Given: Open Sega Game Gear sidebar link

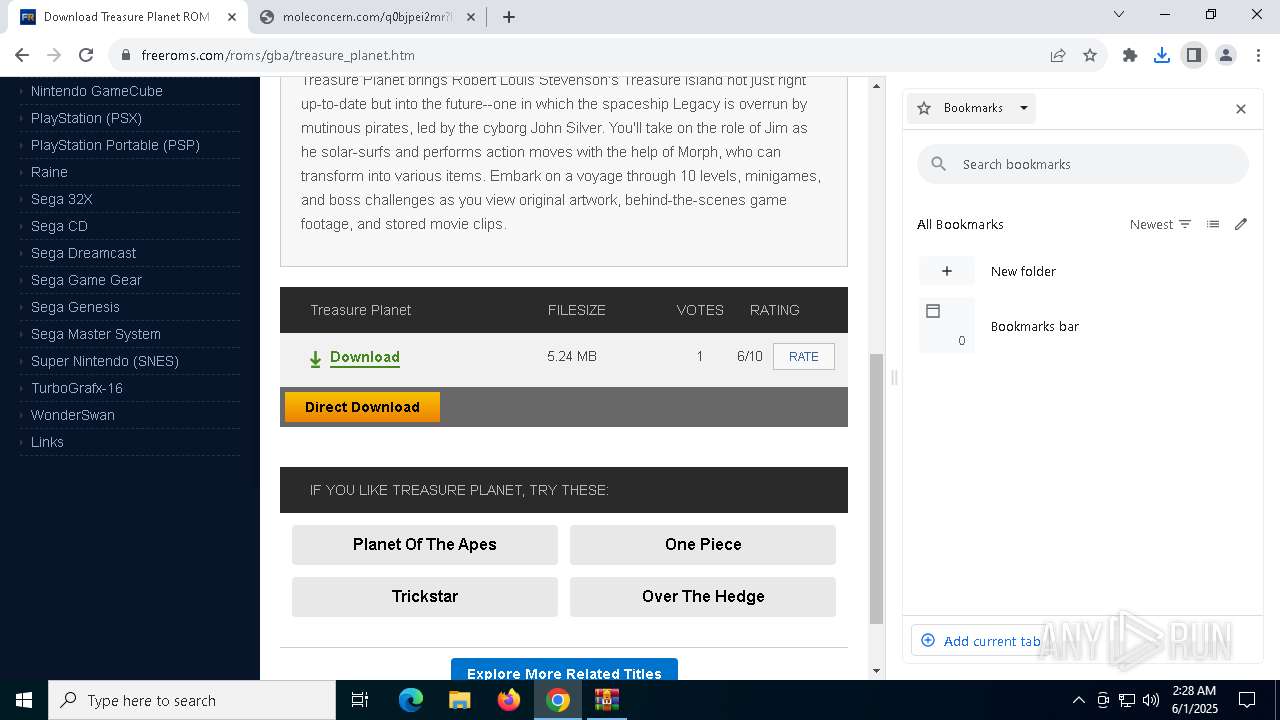Looking at the screenshot, I should (x=86, y=280).
